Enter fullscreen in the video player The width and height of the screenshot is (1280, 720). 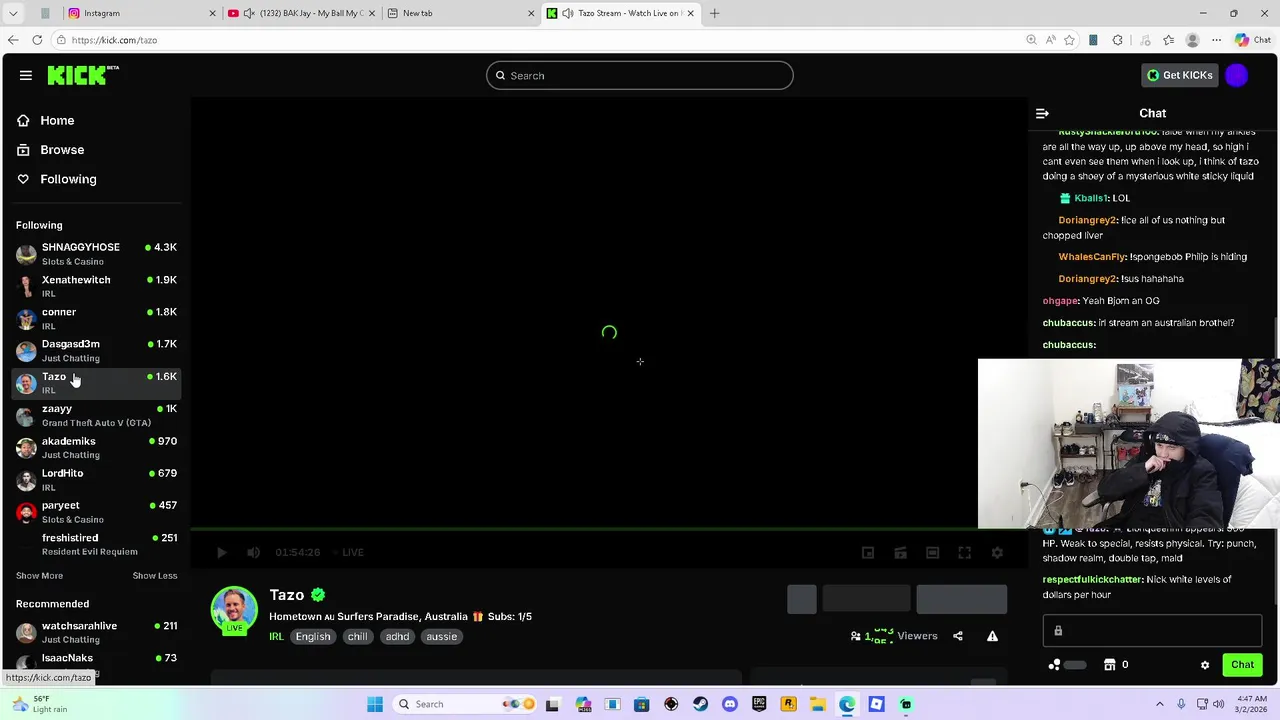(x=964, y=552)
